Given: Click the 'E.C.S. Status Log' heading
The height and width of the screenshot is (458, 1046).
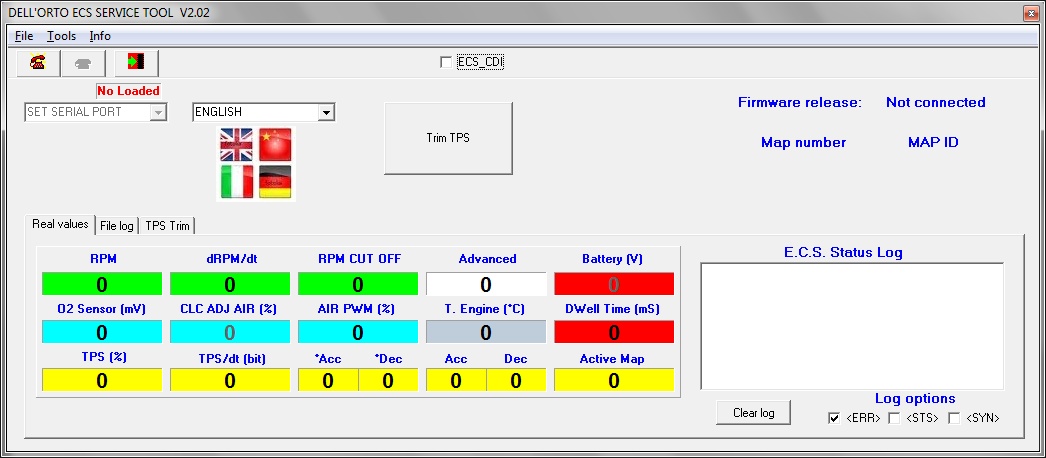Looking at the screenshot, I should tap(843, 253).
